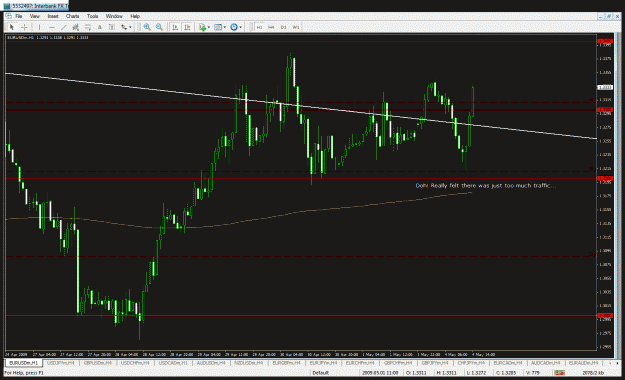Screen dimensions: 625x380
Task: Click the connection status bars icon
Action: click(559, 373)
